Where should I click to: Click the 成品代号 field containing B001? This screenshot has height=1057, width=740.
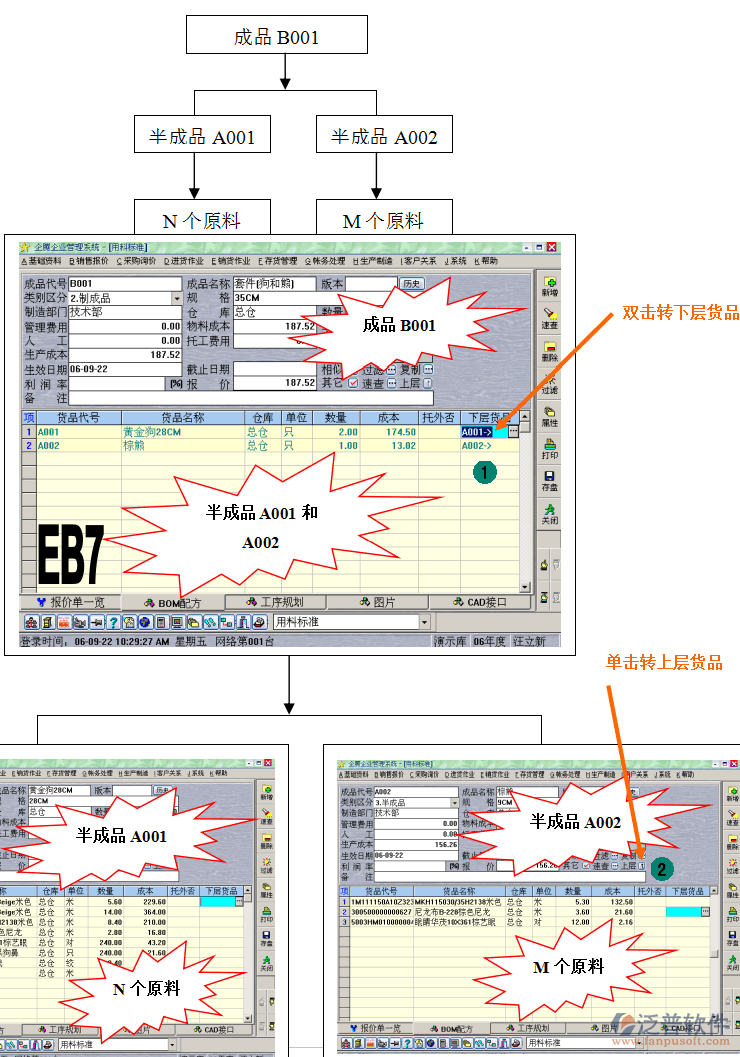click(x=125, y=284)
